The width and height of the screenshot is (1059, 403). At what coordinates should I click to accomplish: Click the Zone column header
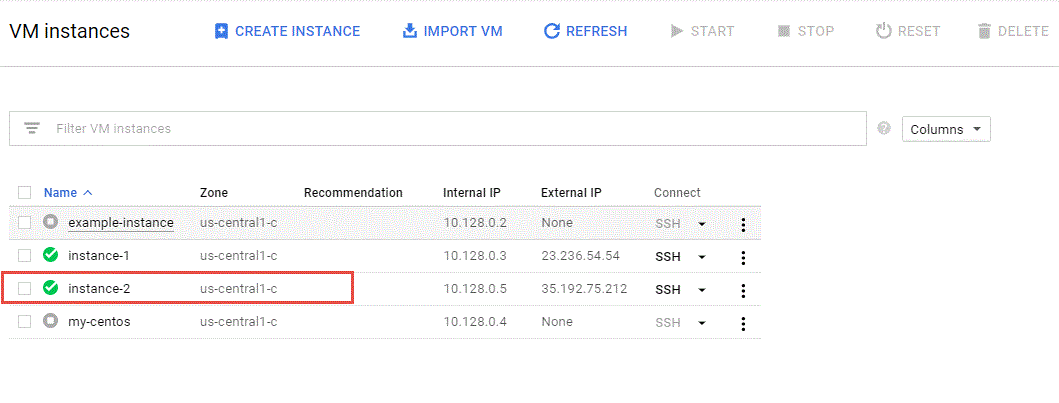(x=213, y=192)
